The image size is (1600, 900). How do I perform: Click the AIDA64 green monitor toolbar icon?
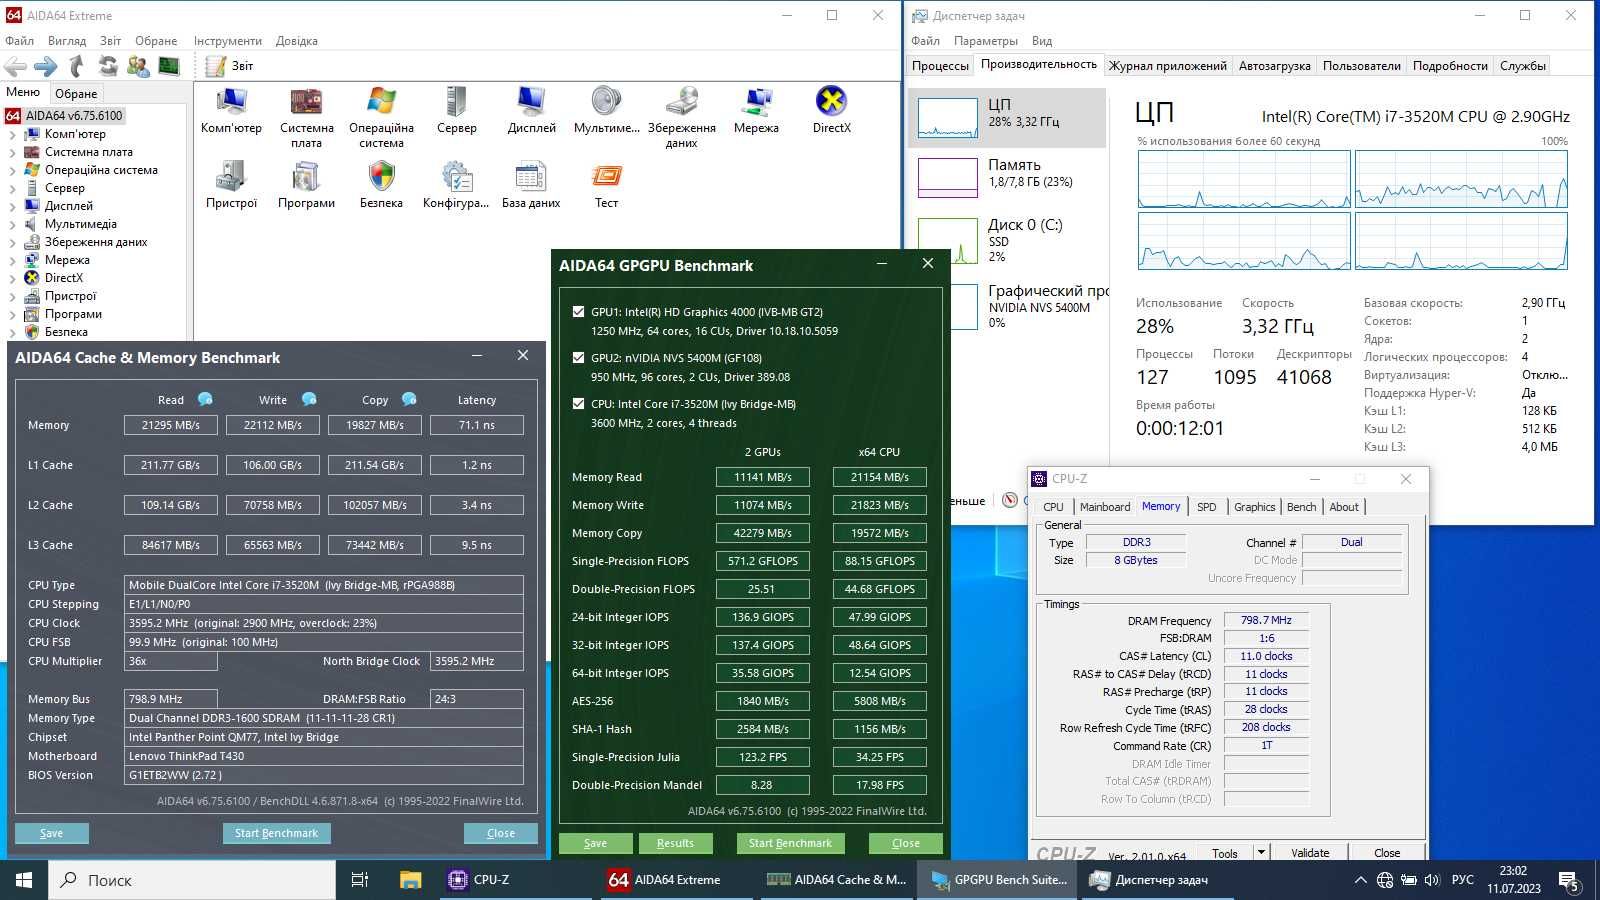click(169, 66)
